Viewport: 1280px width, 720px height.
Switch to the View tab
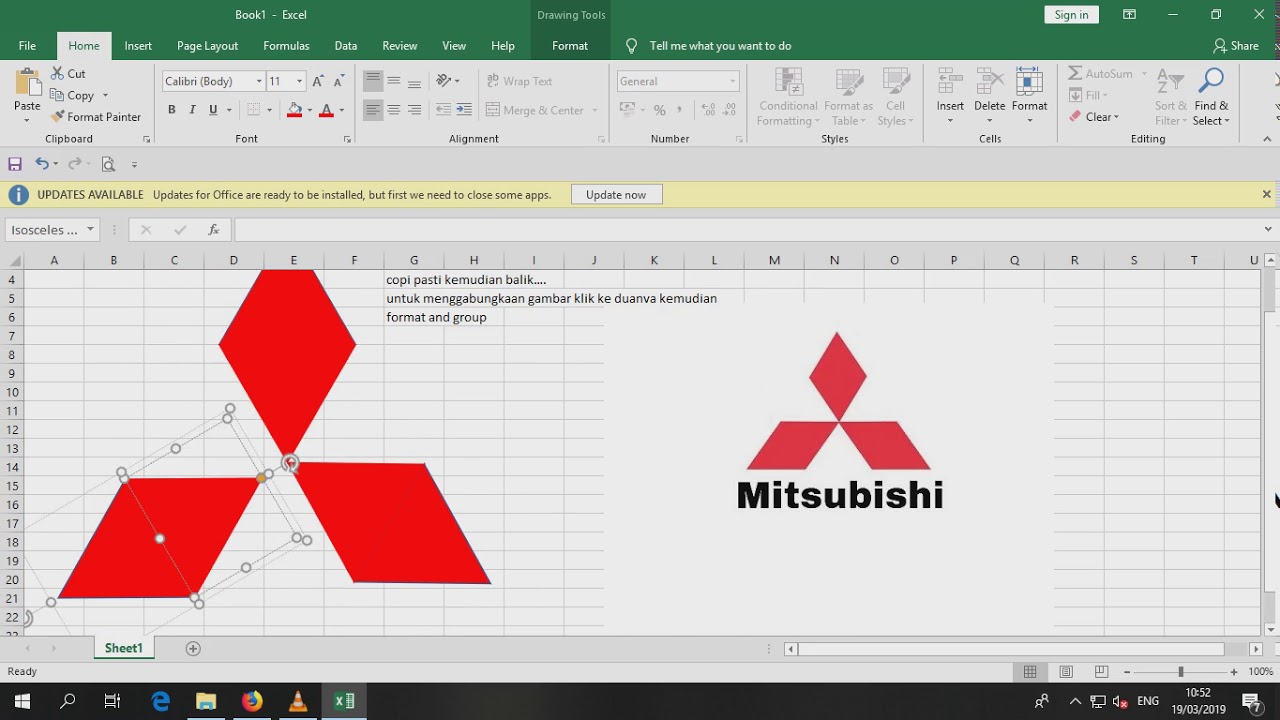point(454,46)
